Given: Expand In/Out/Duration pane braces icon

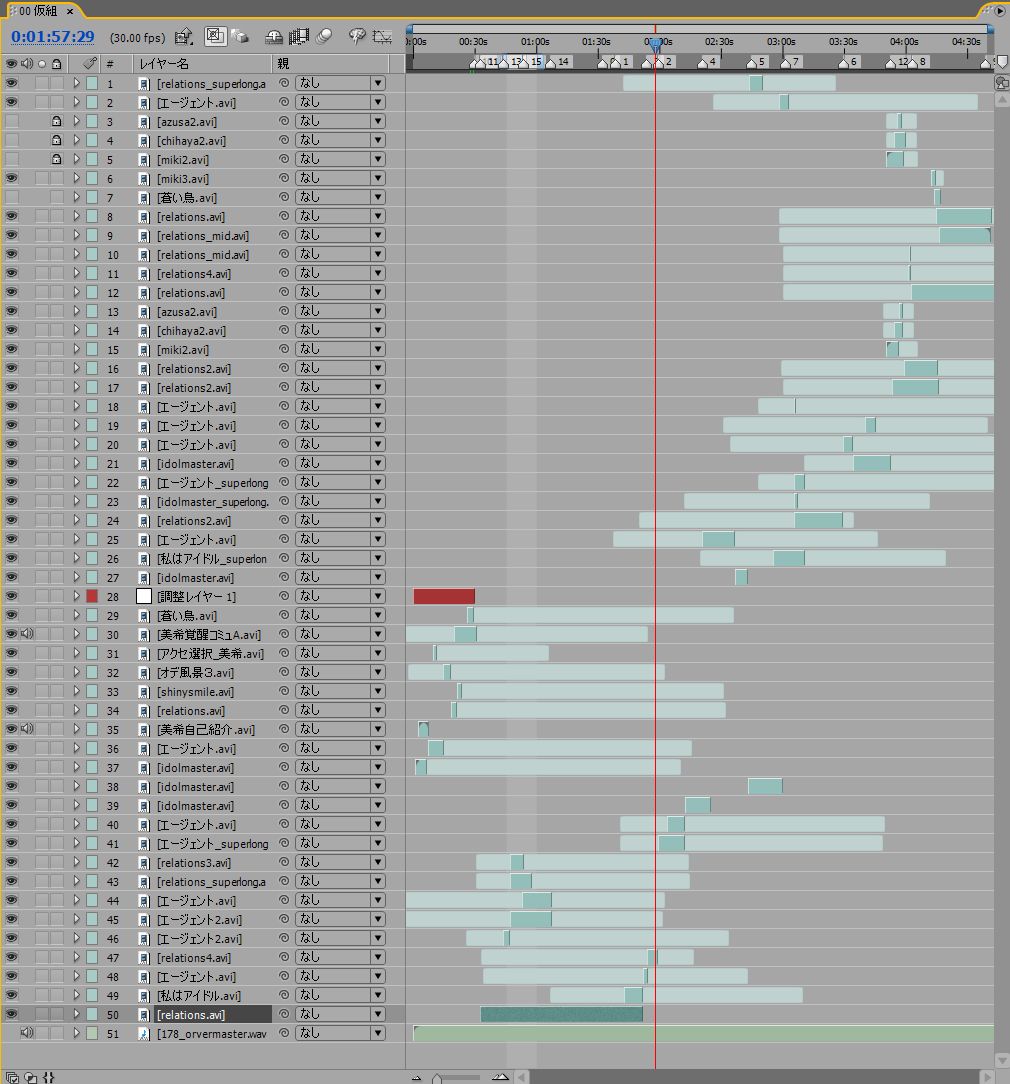Looking at the screenshot, I should pos(48,1077).
